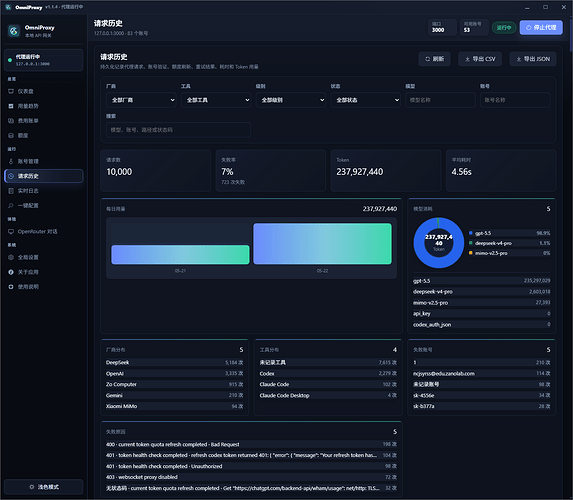
Task: Select the 费用账单 billing icon
Action: (11, 121)
